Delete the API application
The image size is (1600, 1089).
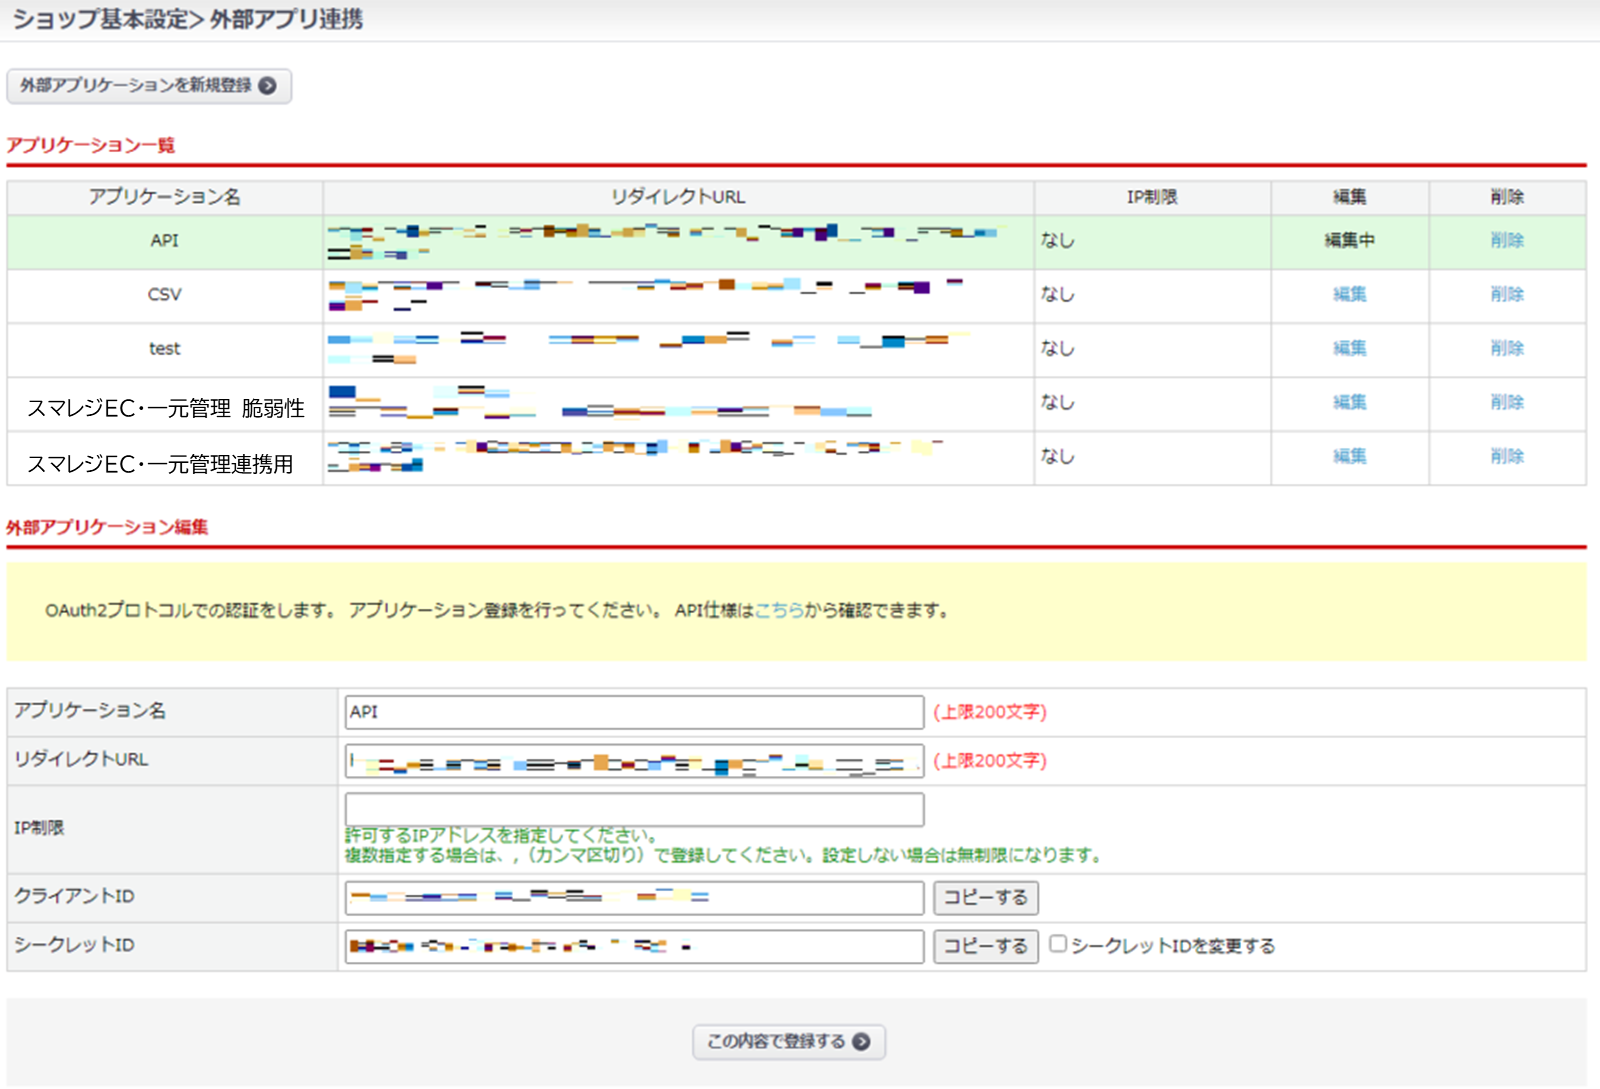click(x=1506, y=240)
